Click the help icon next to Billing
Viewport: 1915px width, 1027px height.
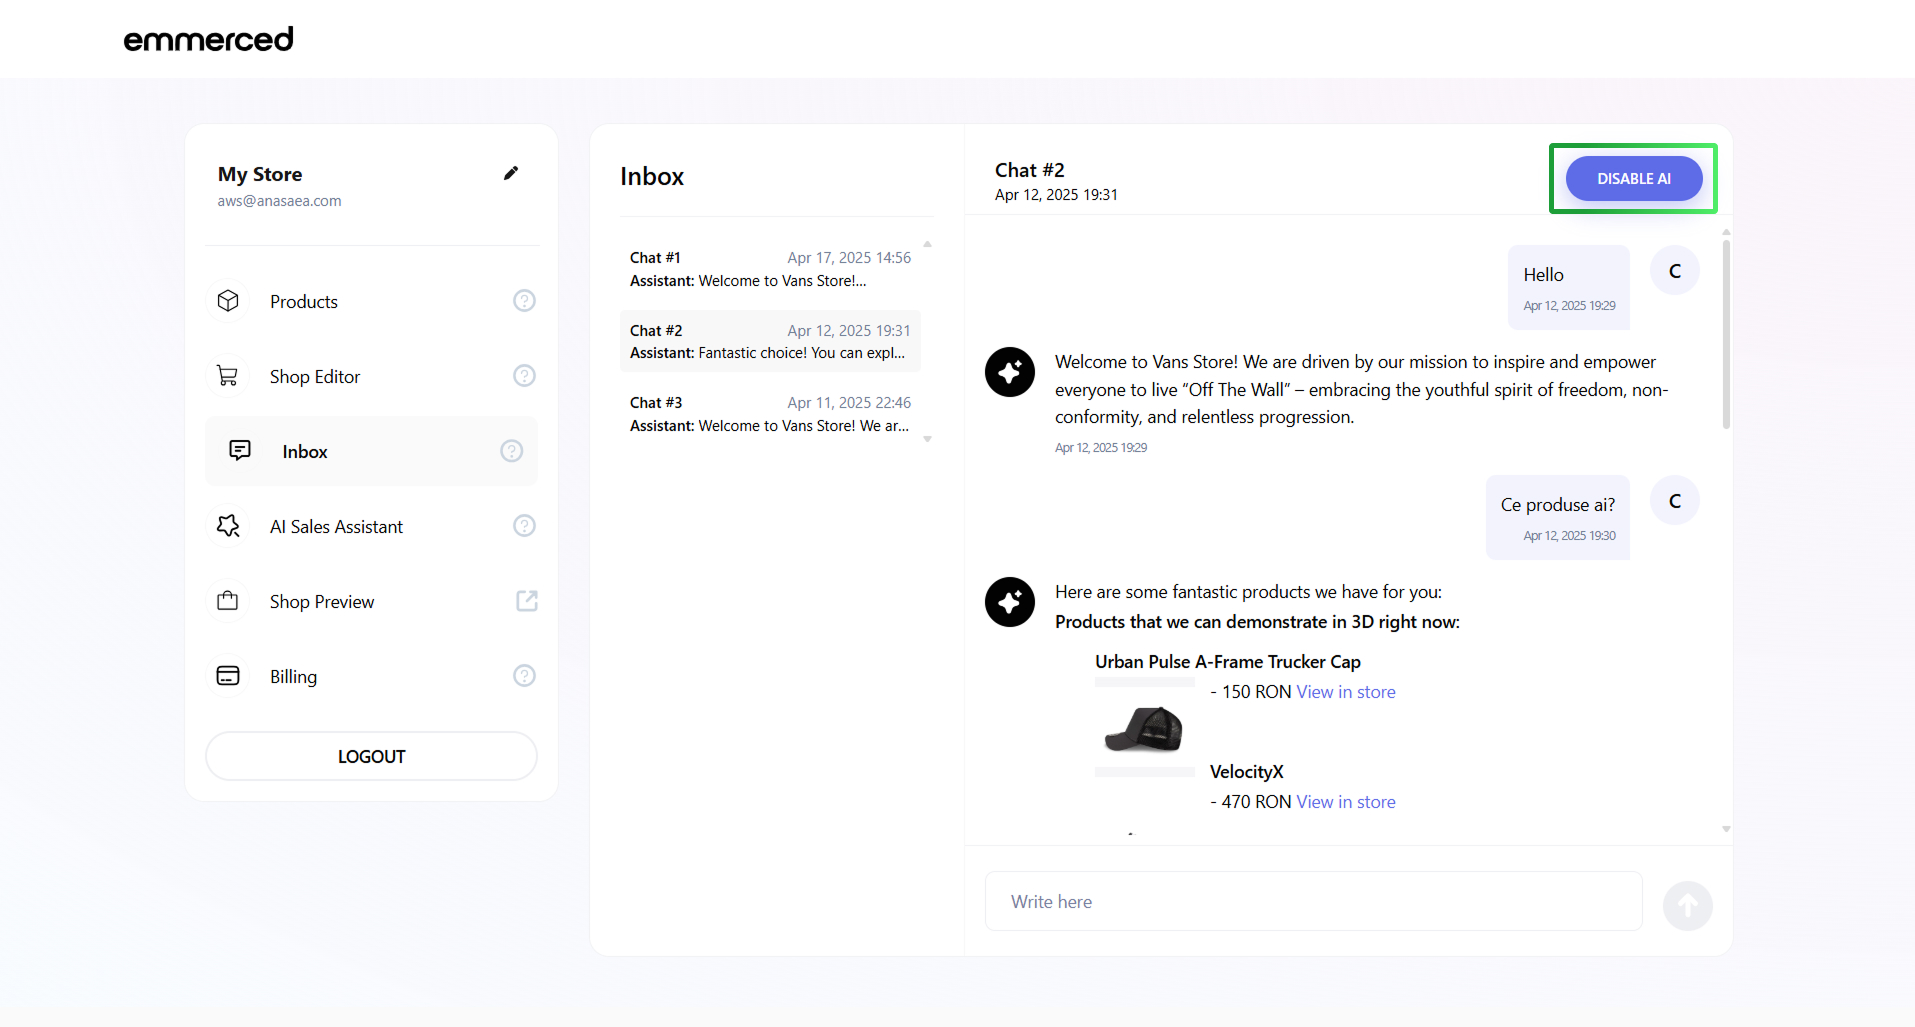click(x=524, y=676)
